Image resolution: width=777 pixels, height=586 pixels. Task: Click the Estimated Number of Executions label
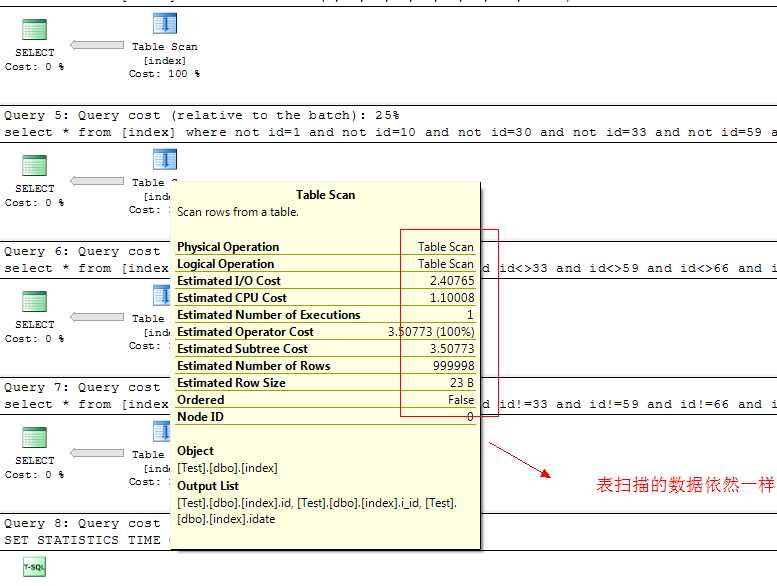[269, 315]
